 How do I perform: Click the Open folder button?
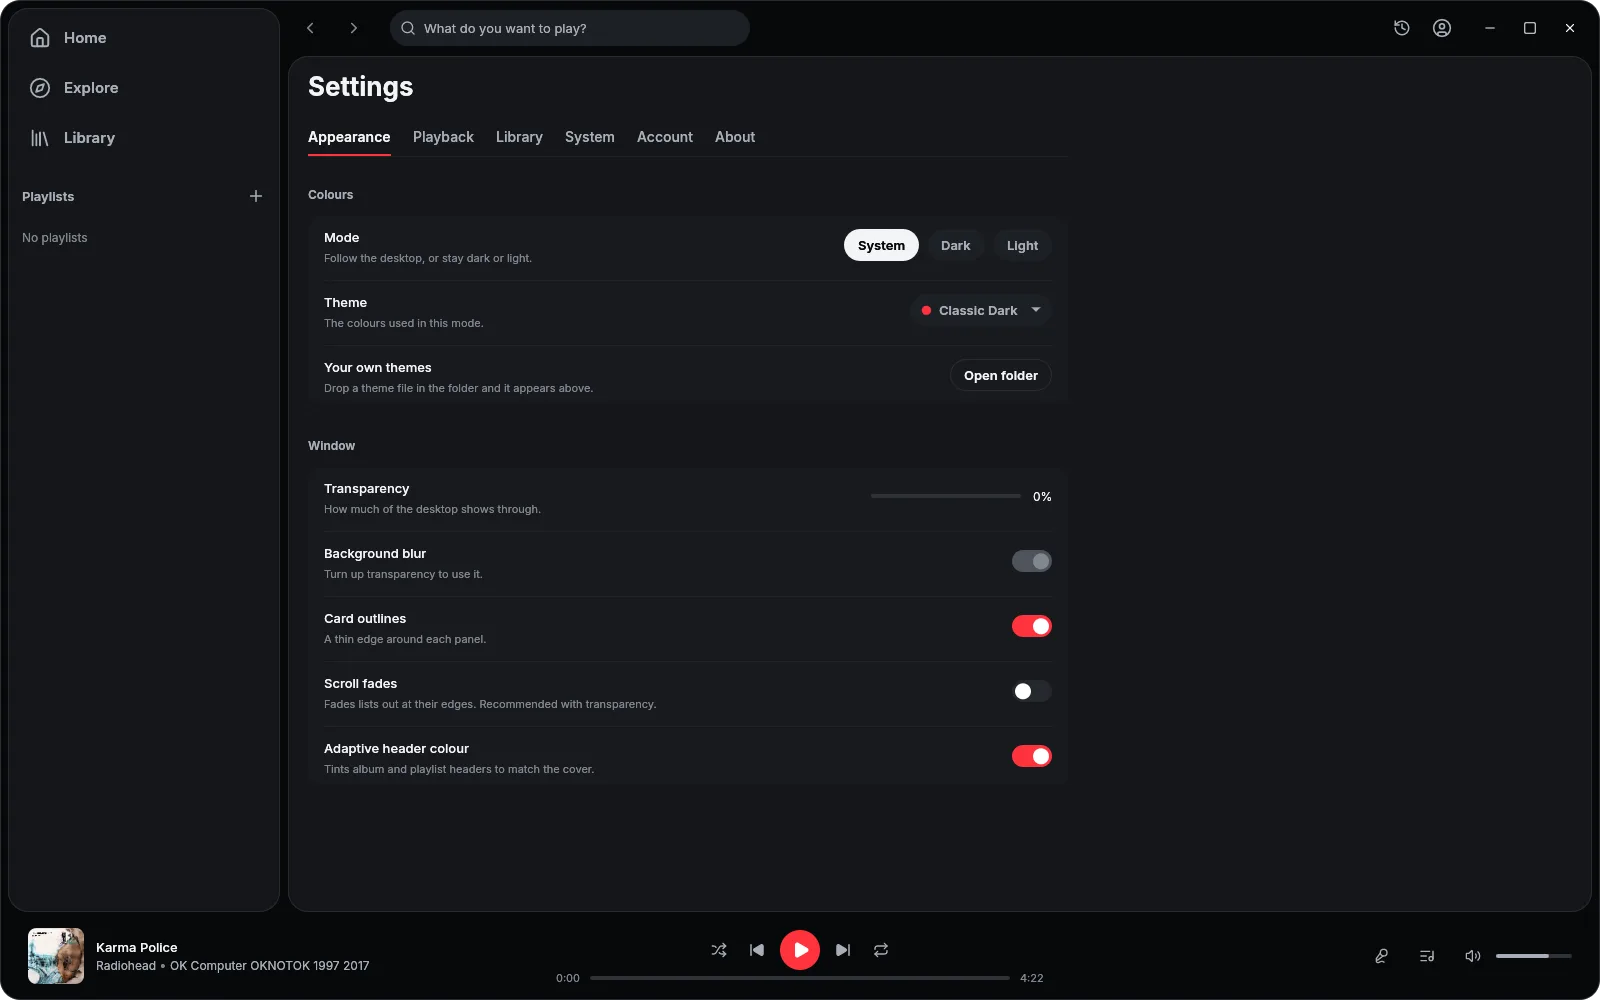pos(1001,375)
